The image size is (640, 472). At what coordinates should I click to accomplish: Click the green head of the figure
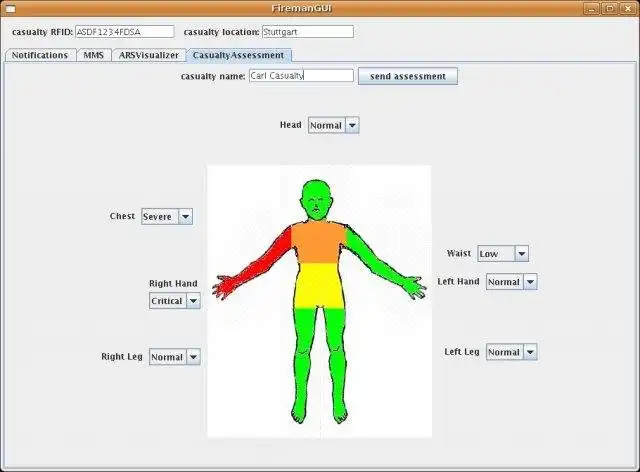(316, 200)
